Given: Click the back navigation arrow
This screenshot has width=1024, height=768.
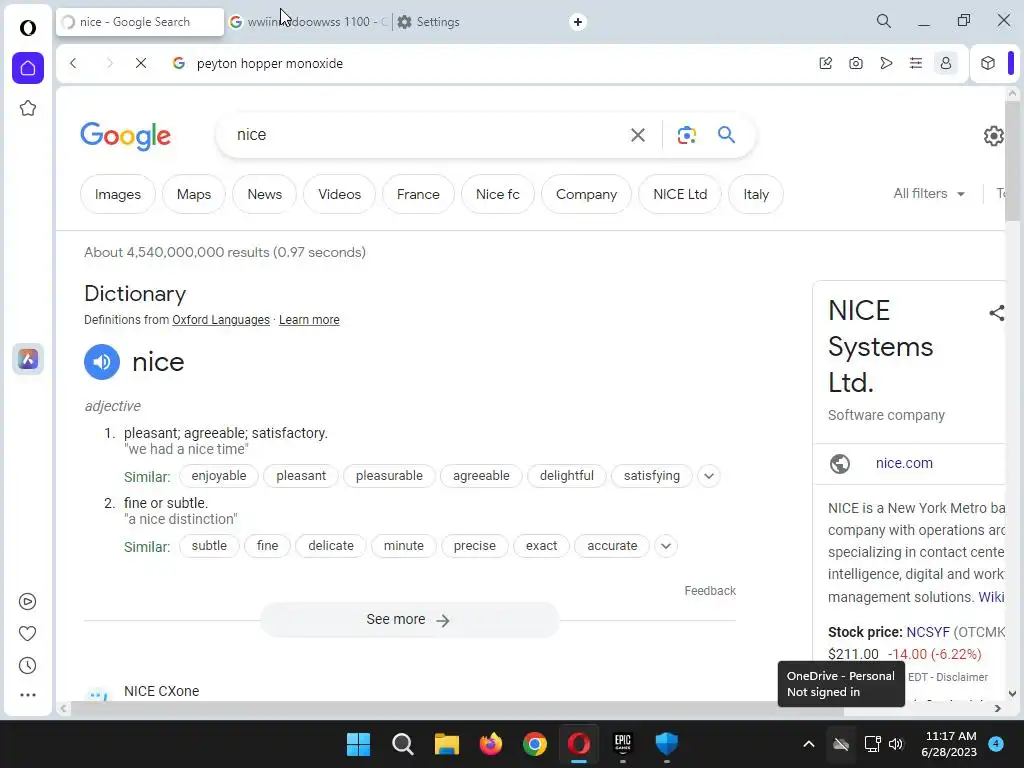Looking at the screenshot, I should (x=73, y=63).
